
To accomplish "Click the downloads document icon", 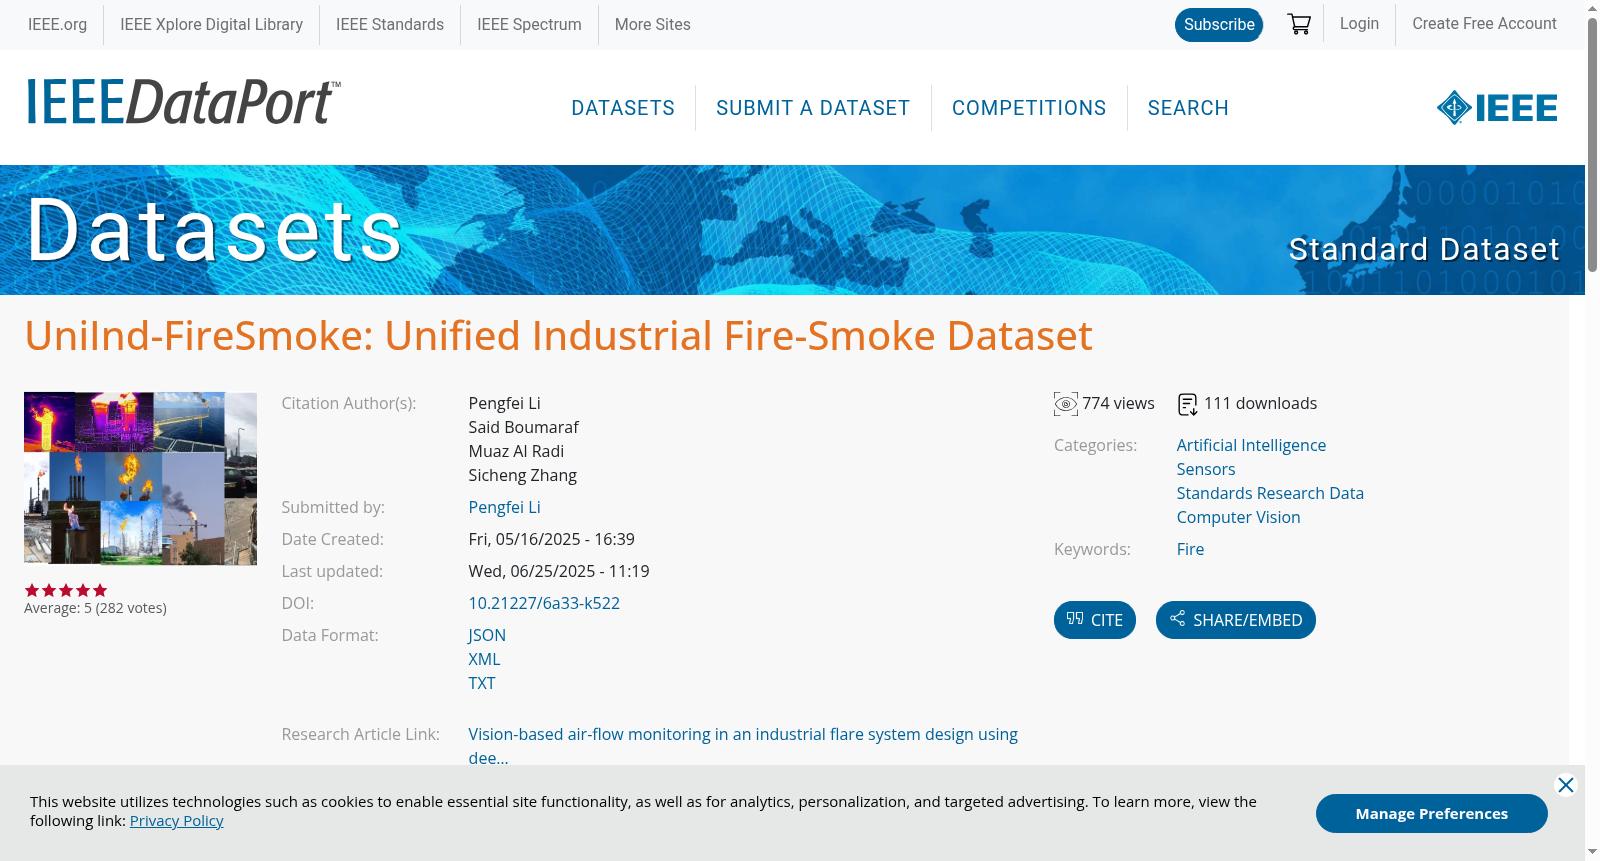I will (1188, 404).
